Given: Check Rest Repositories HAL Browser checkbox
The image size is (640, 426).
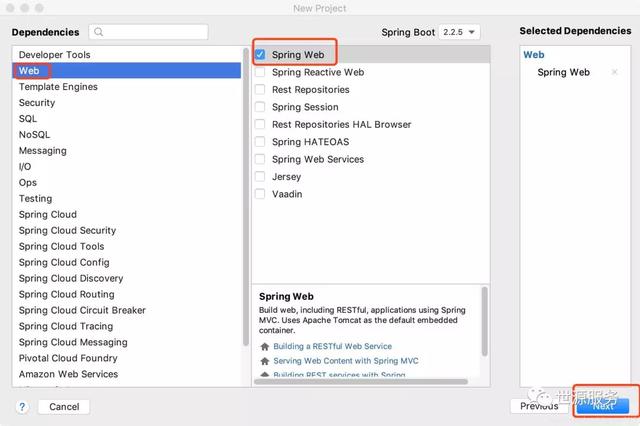Looking at the screenshot, I should [260, 124].
